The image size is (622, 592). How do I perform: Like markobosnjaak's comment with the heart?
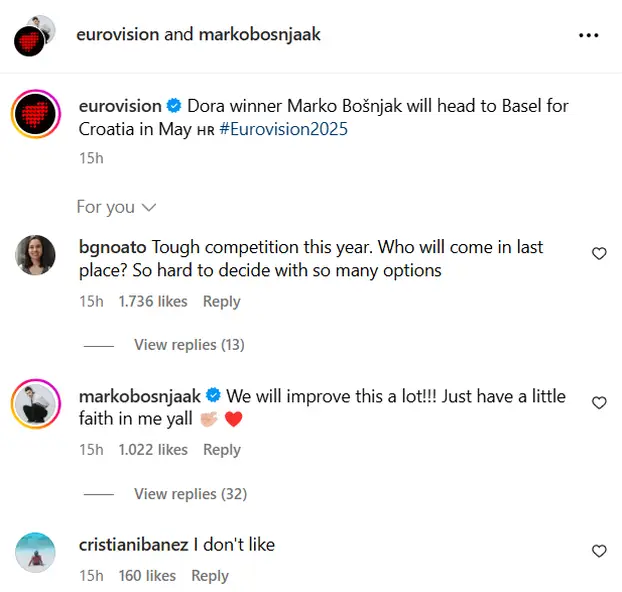click(599, 403)
